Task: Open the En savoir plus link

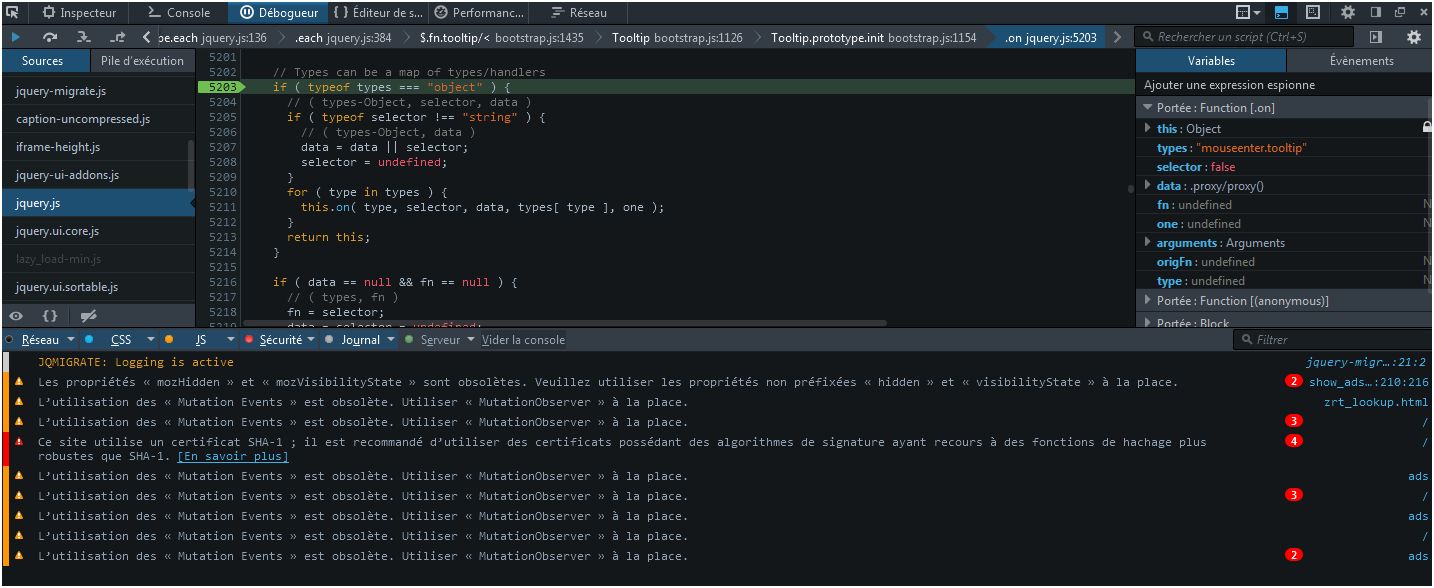Action: 233,456
